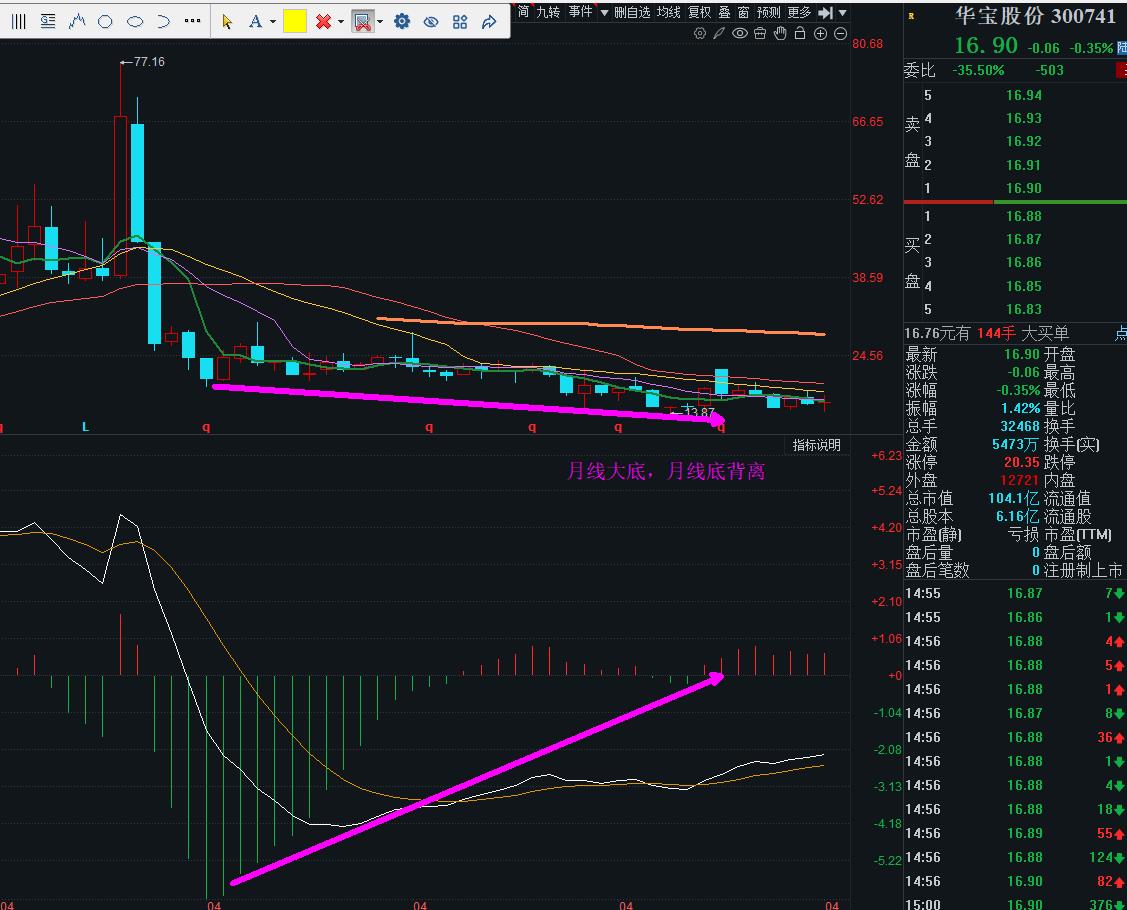Image resolution: width=1127 pixels, height=910 pixels.
Task: Open the four-squares grid layout icon
Action: point(460,22)
